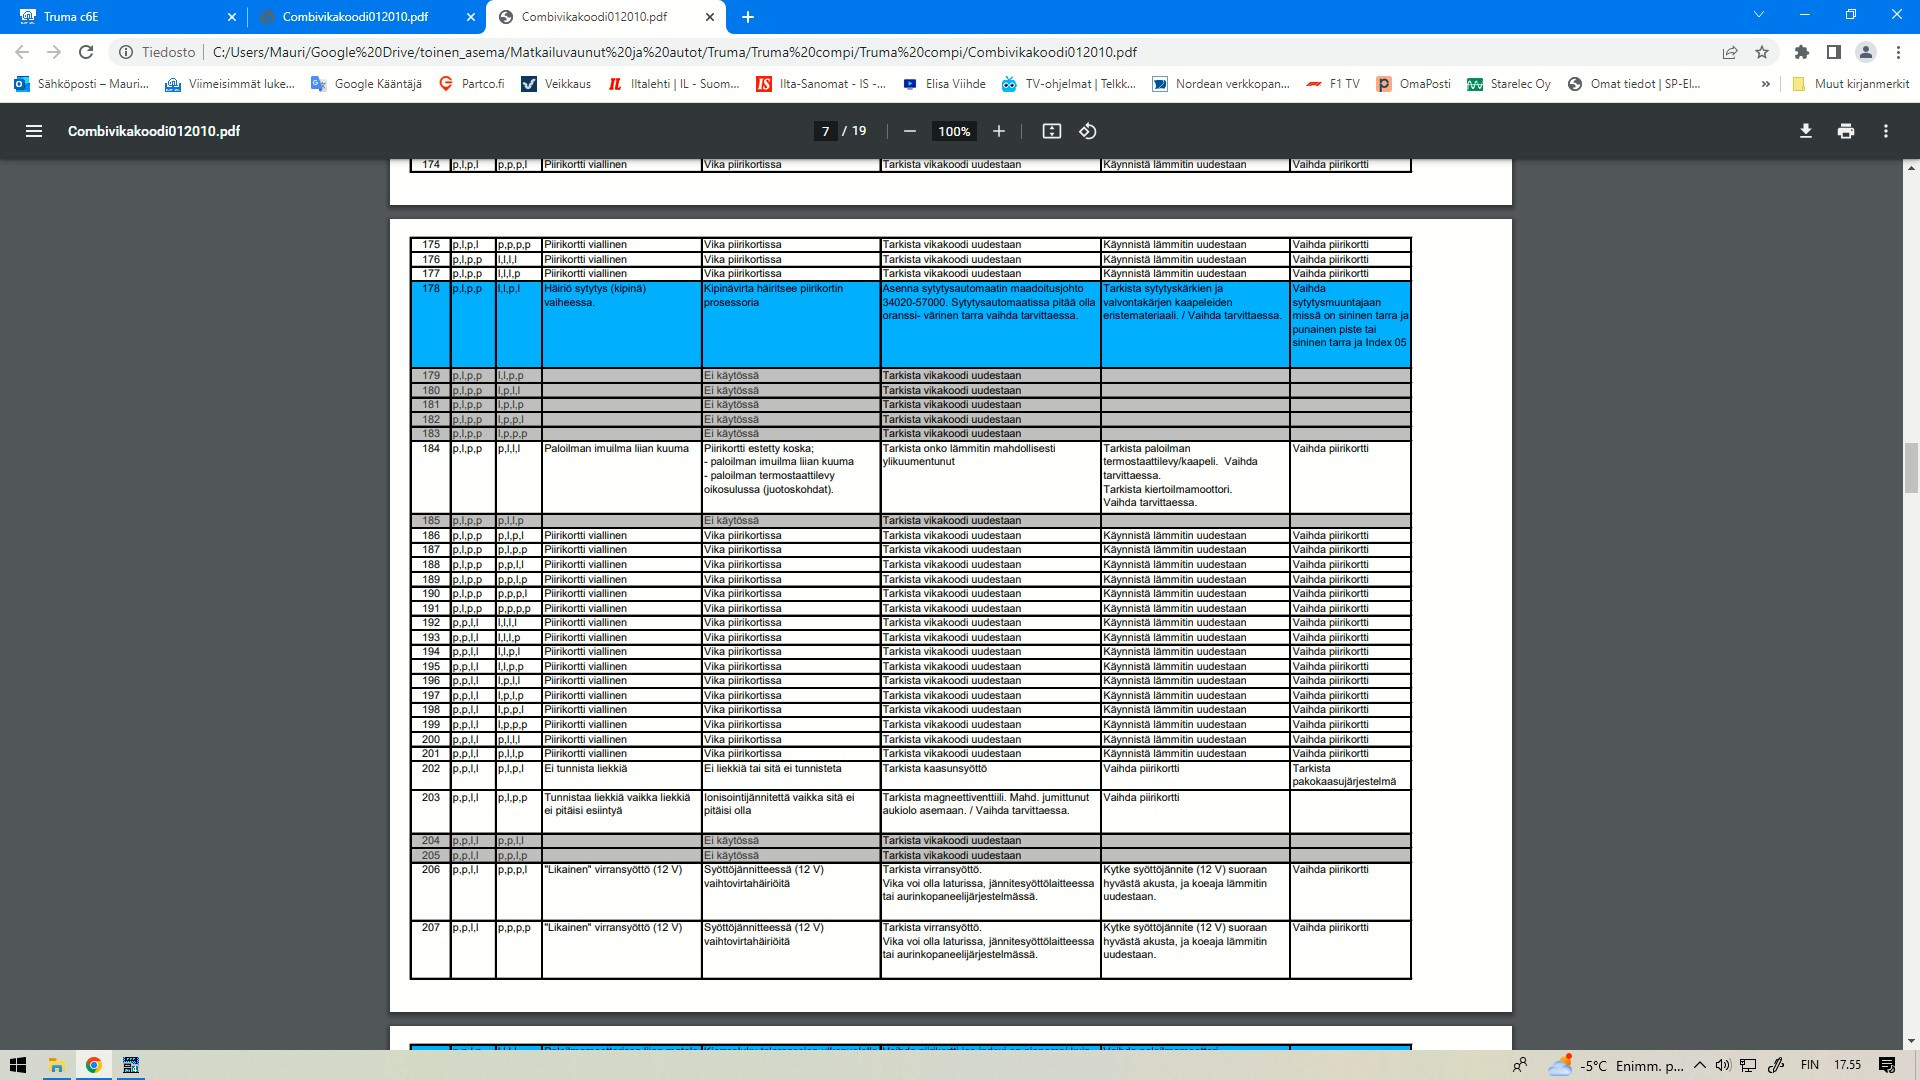Expand the hidden bookmarks chevron

click(x=1765, y=84)
